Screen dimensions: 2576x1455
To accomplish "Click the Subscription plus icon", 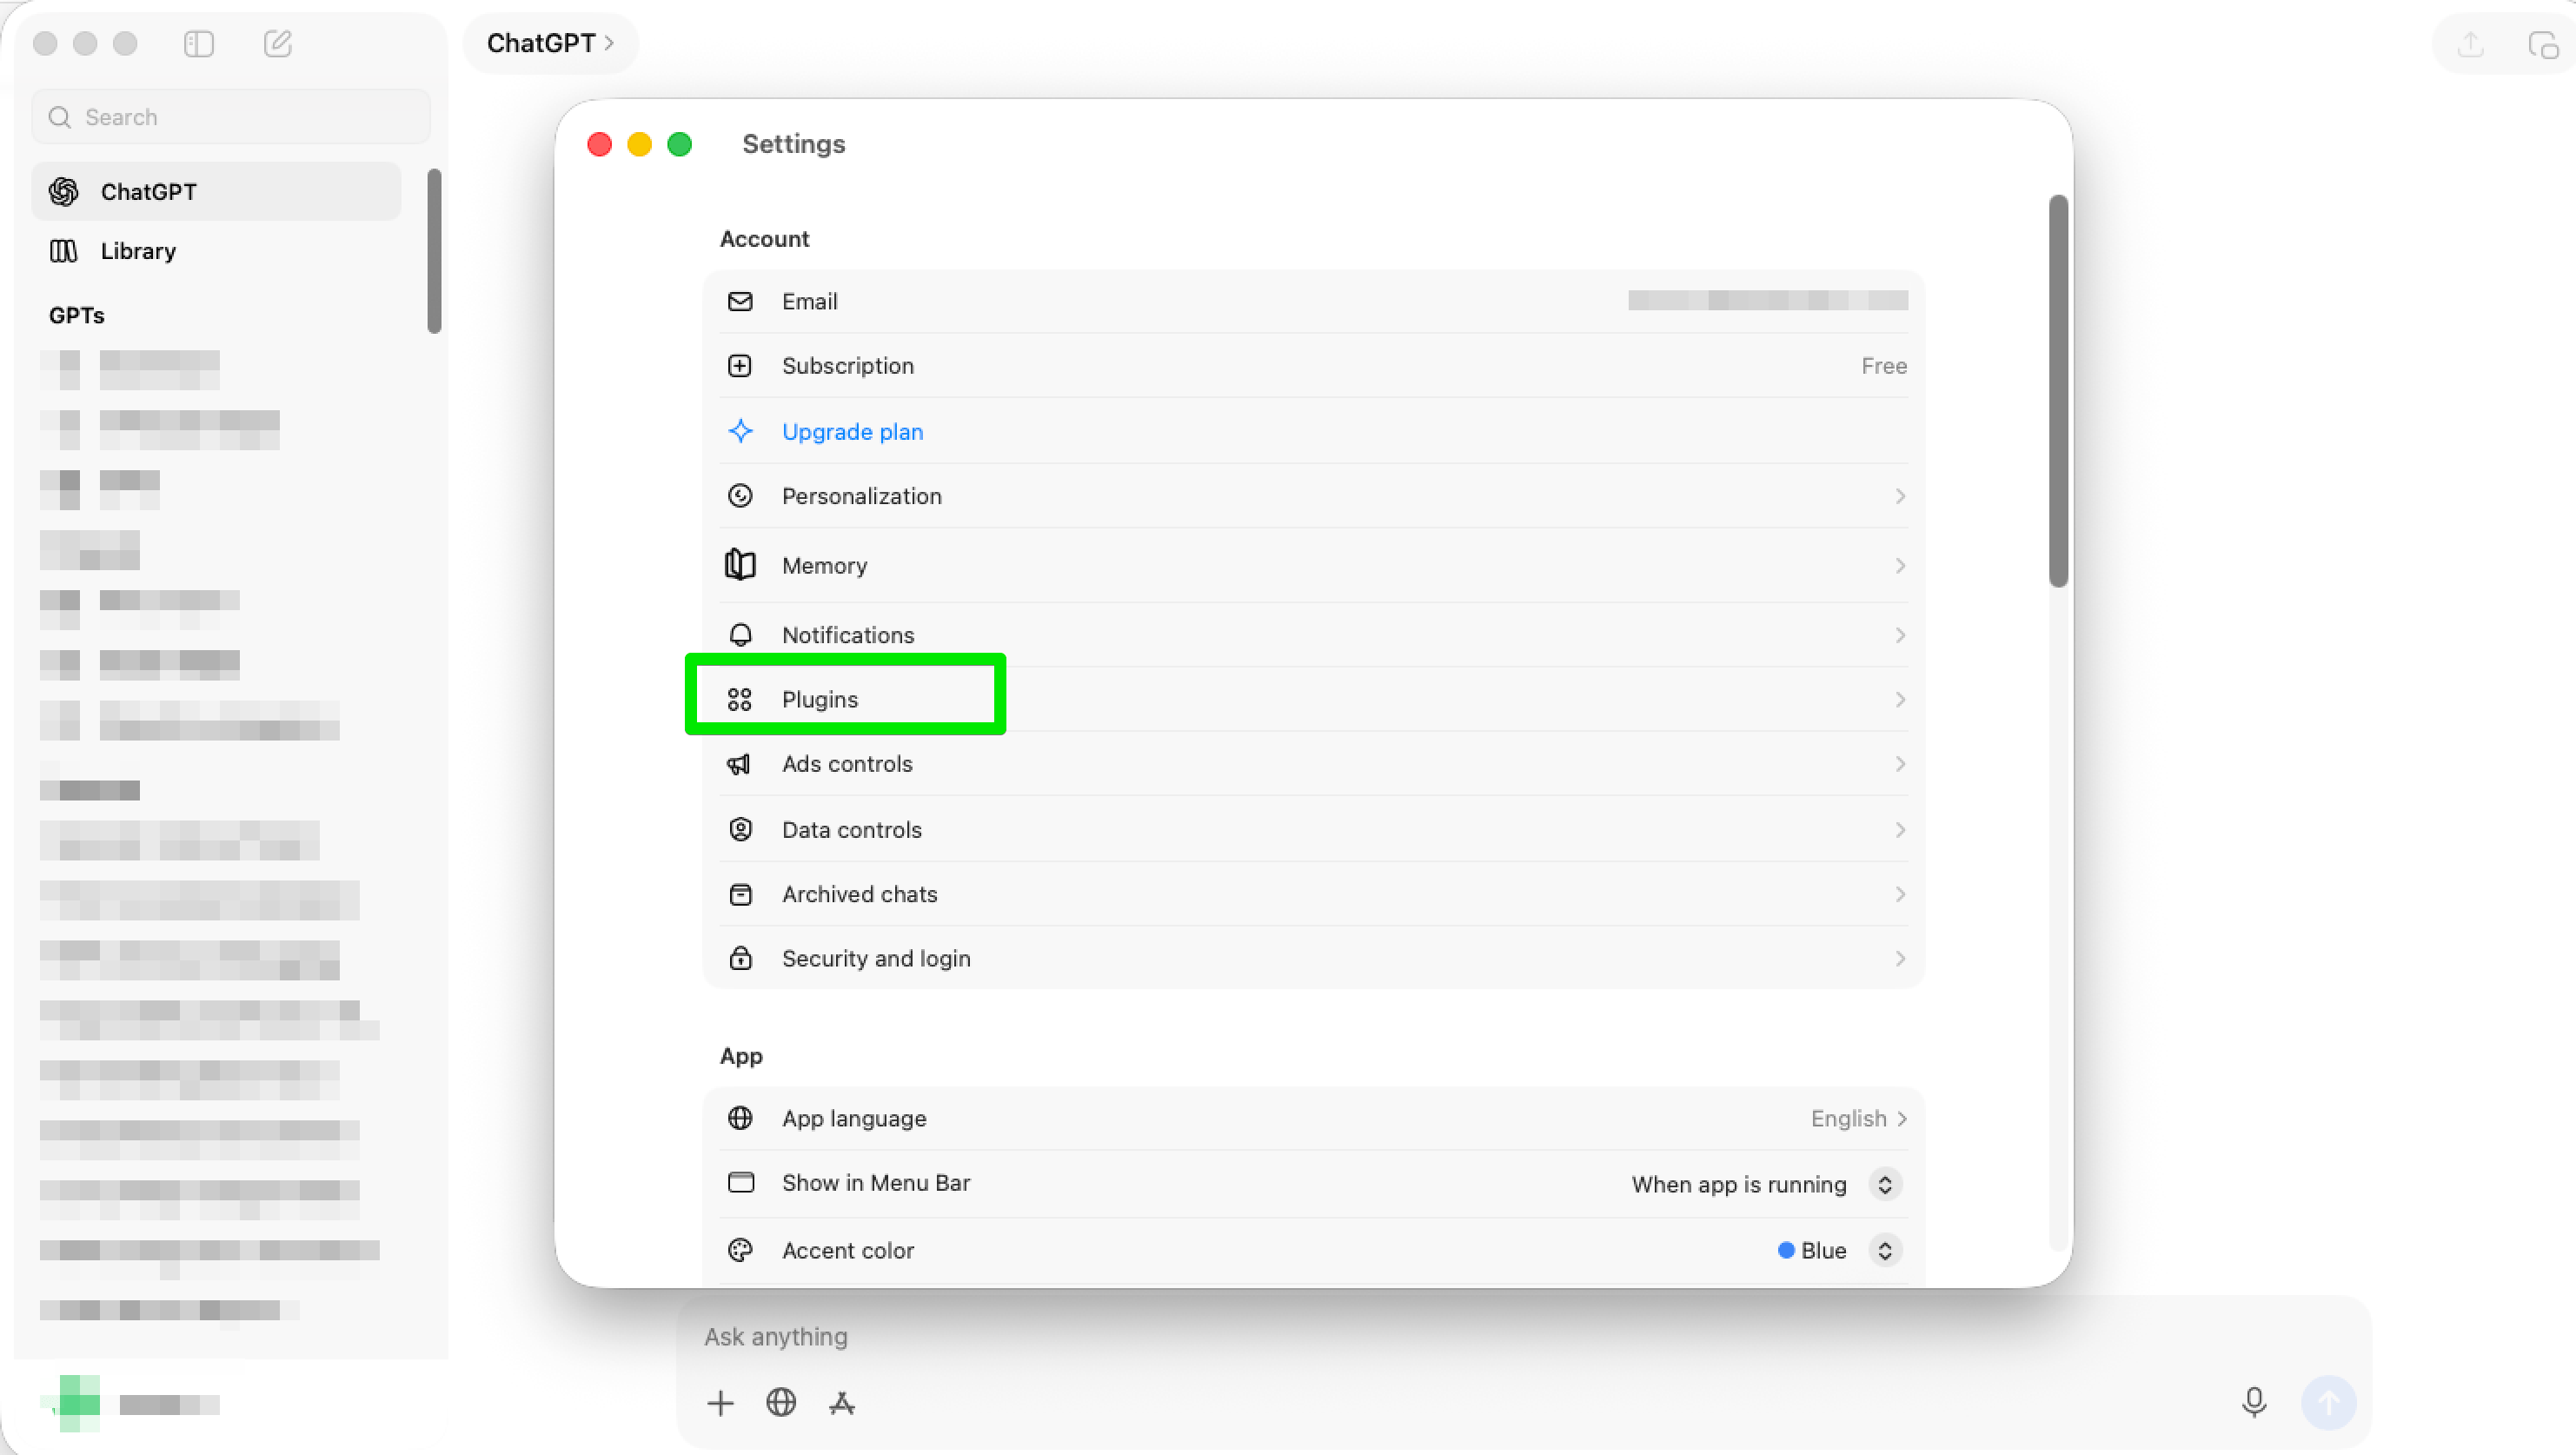I will coord(740,365).
